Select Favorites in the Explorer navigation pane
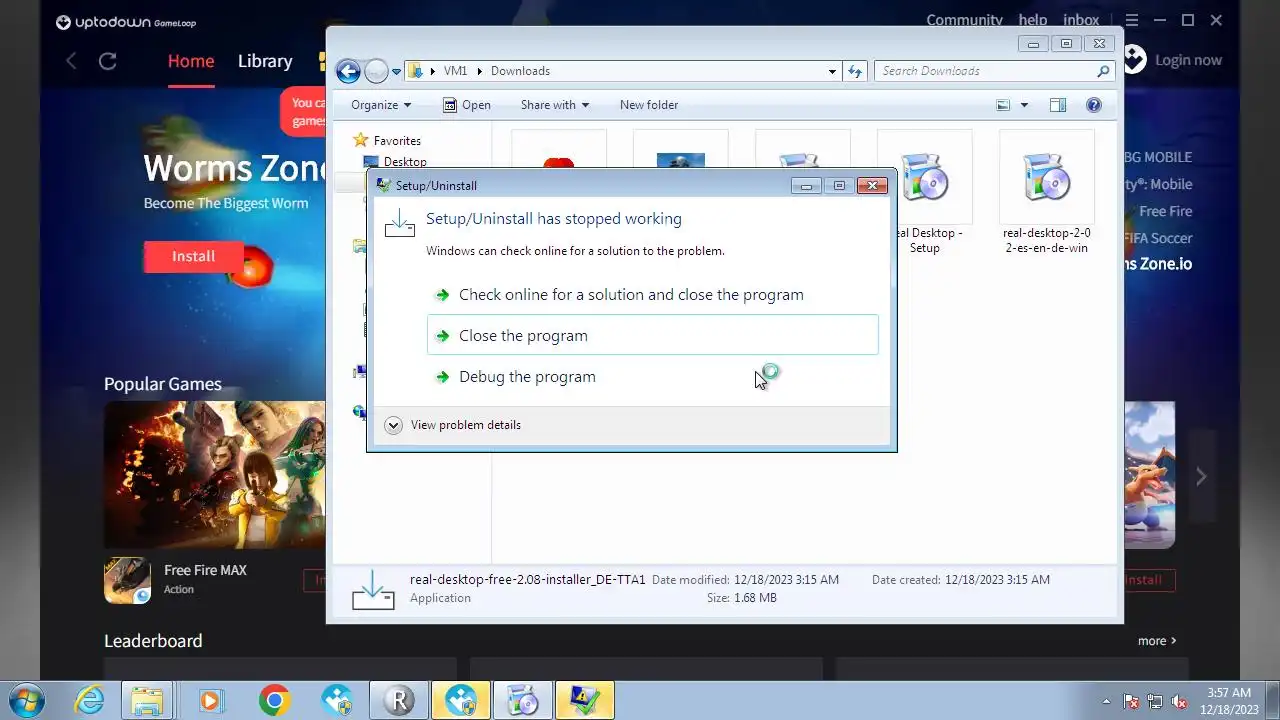The width and height of the screenshot is (1280, 720). (397, 141)
